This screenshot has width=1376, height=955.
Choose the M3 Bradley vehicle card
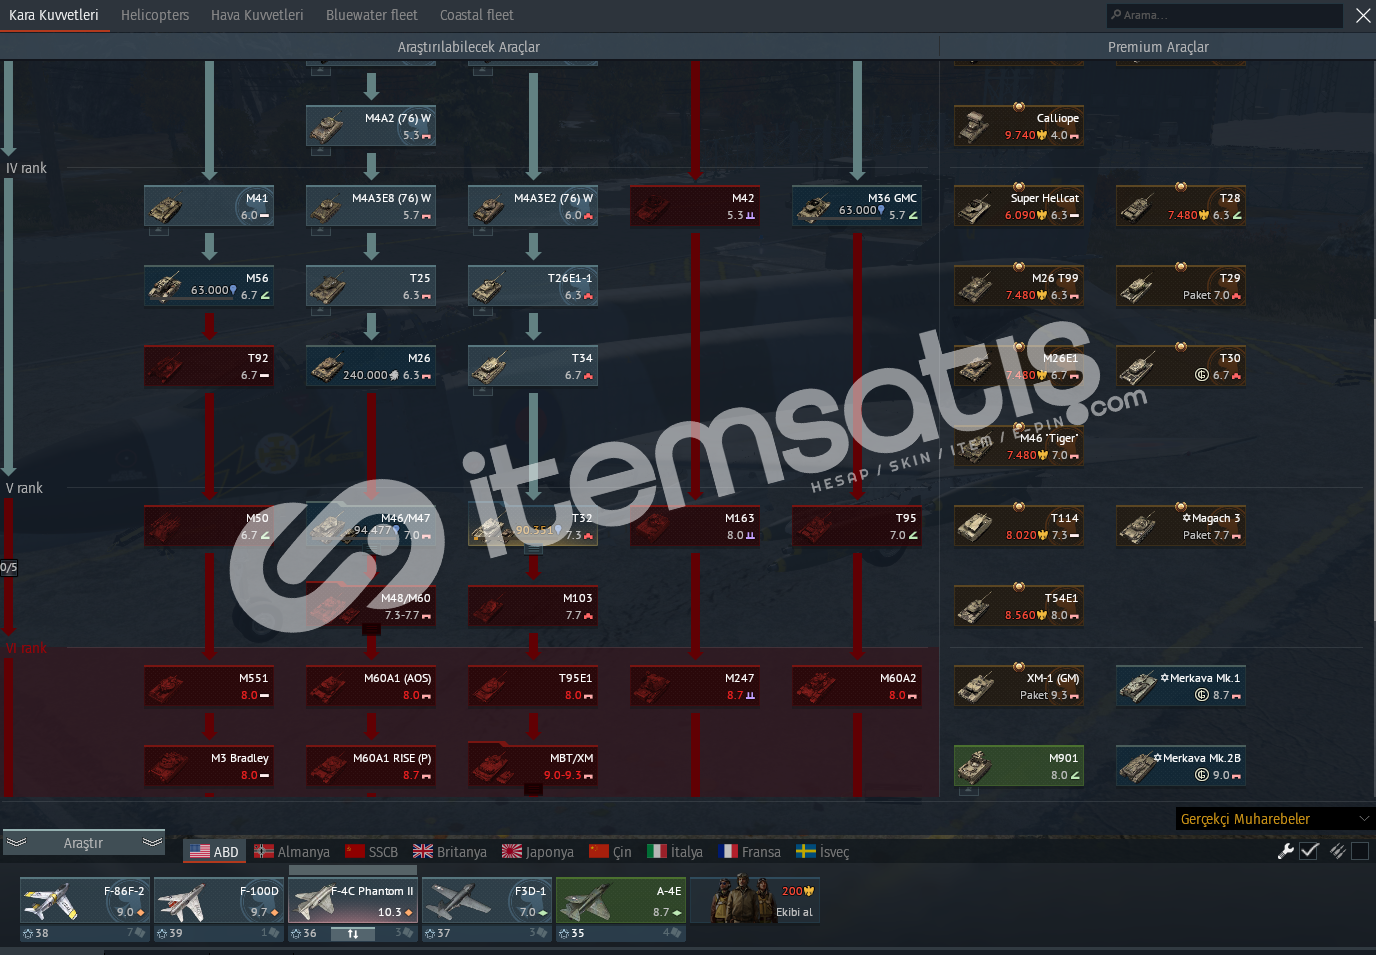click(209, 766)
